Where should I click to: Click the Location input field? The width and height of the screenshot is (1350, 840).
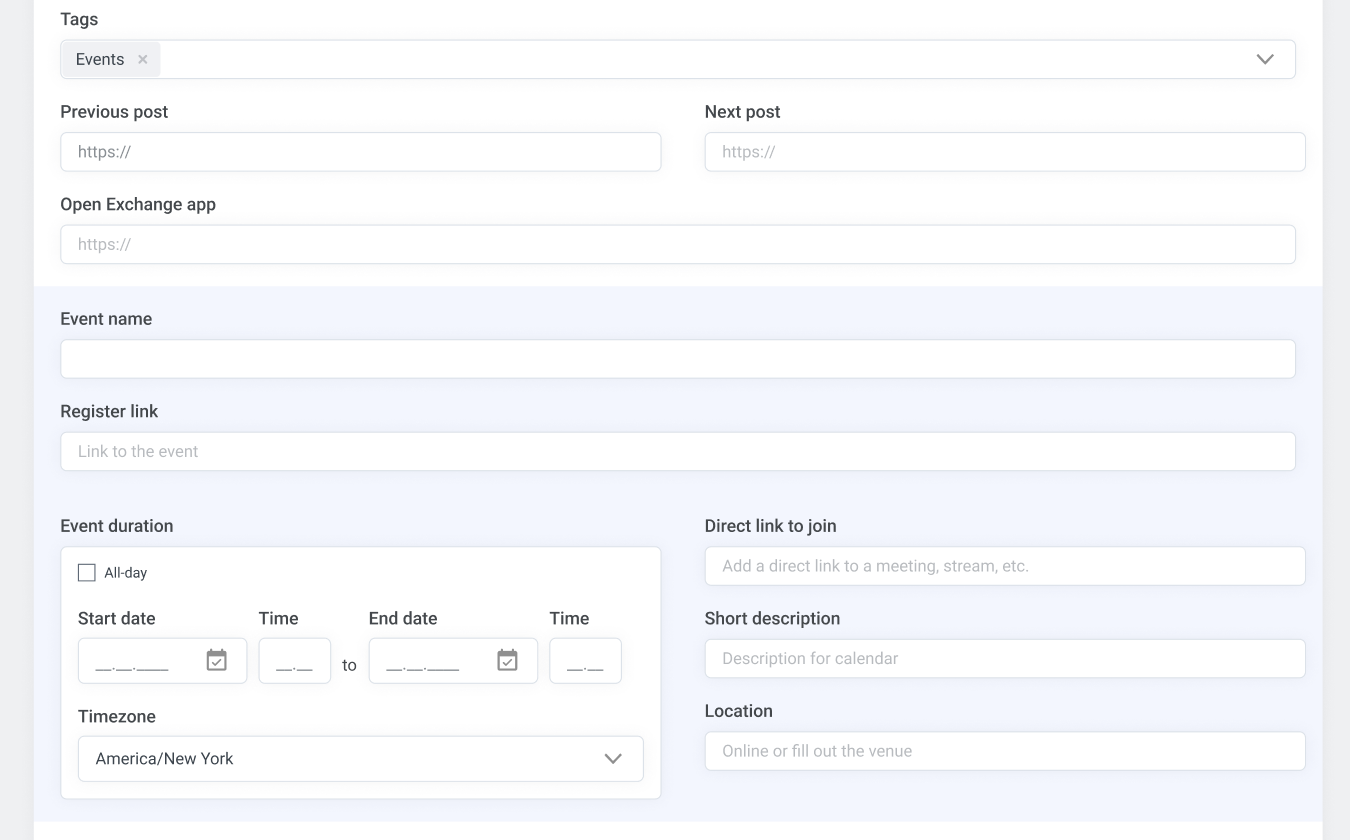tap(1004, 751)
